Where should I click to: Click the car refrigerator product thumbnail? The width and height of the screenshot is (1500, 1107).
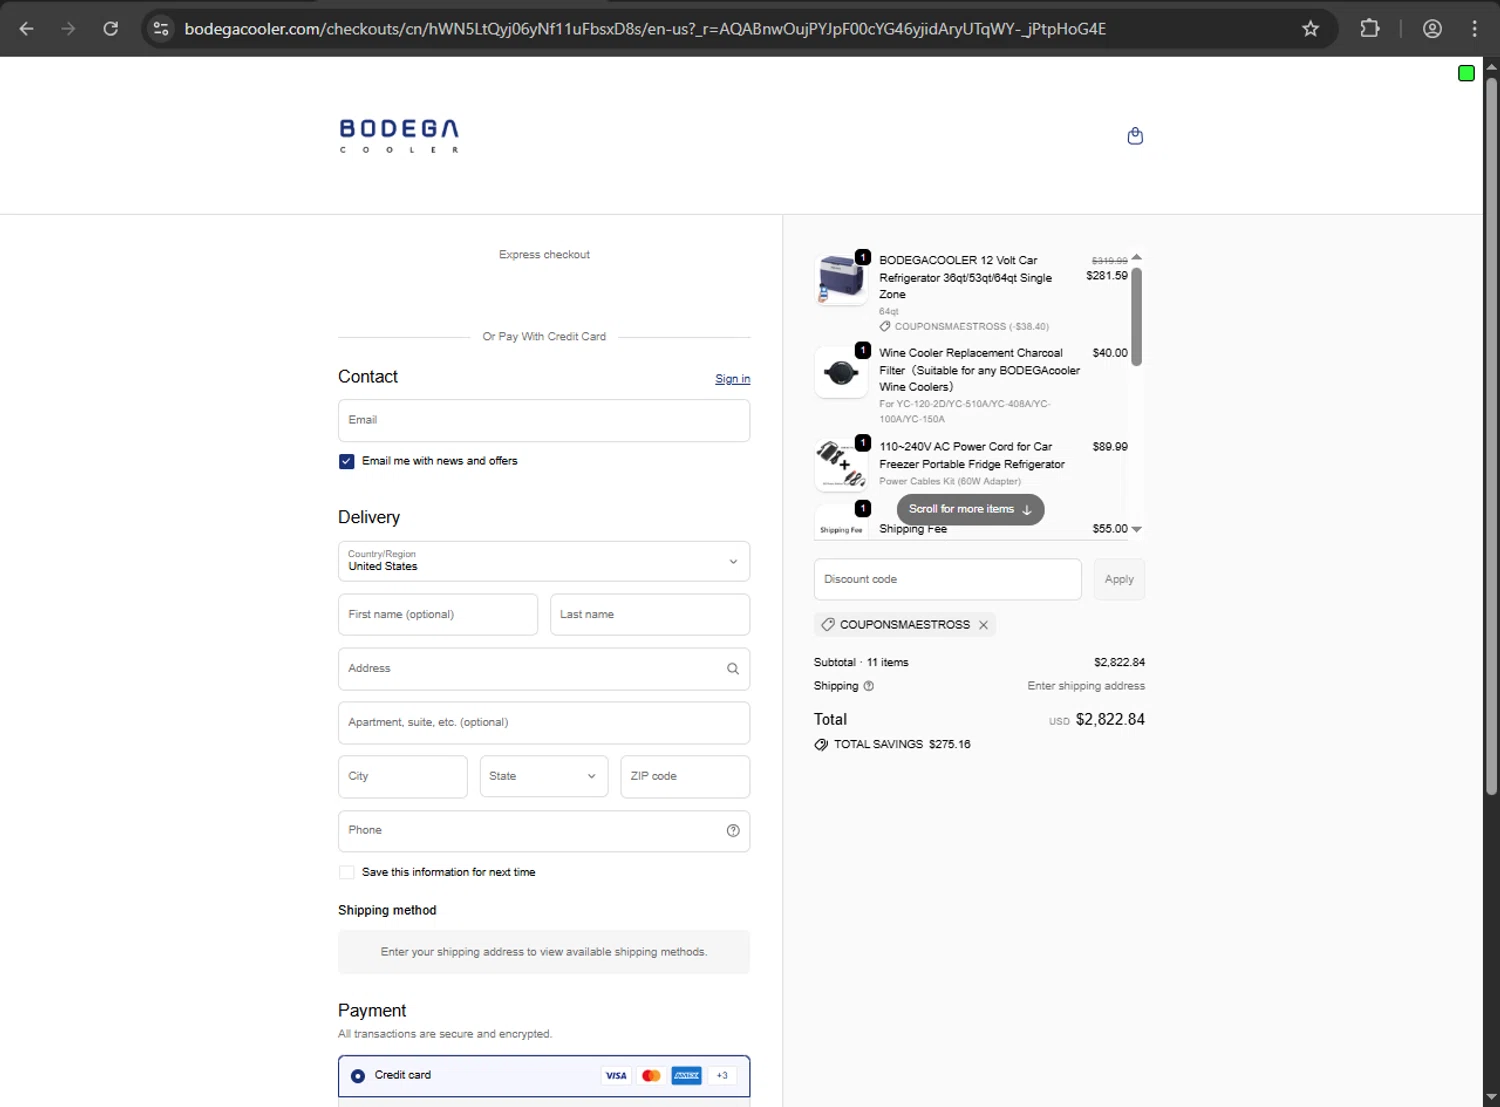tap(841, 278)
